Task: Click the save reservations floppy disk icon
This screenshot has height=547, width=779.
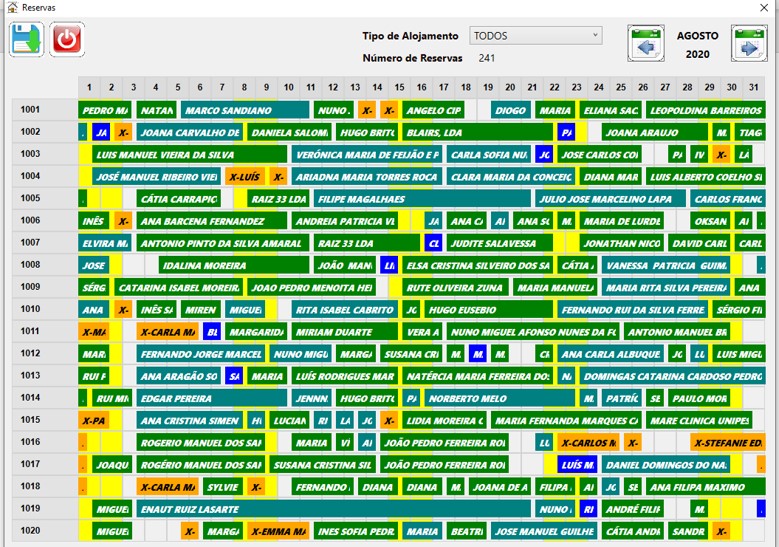Action: 26,39
